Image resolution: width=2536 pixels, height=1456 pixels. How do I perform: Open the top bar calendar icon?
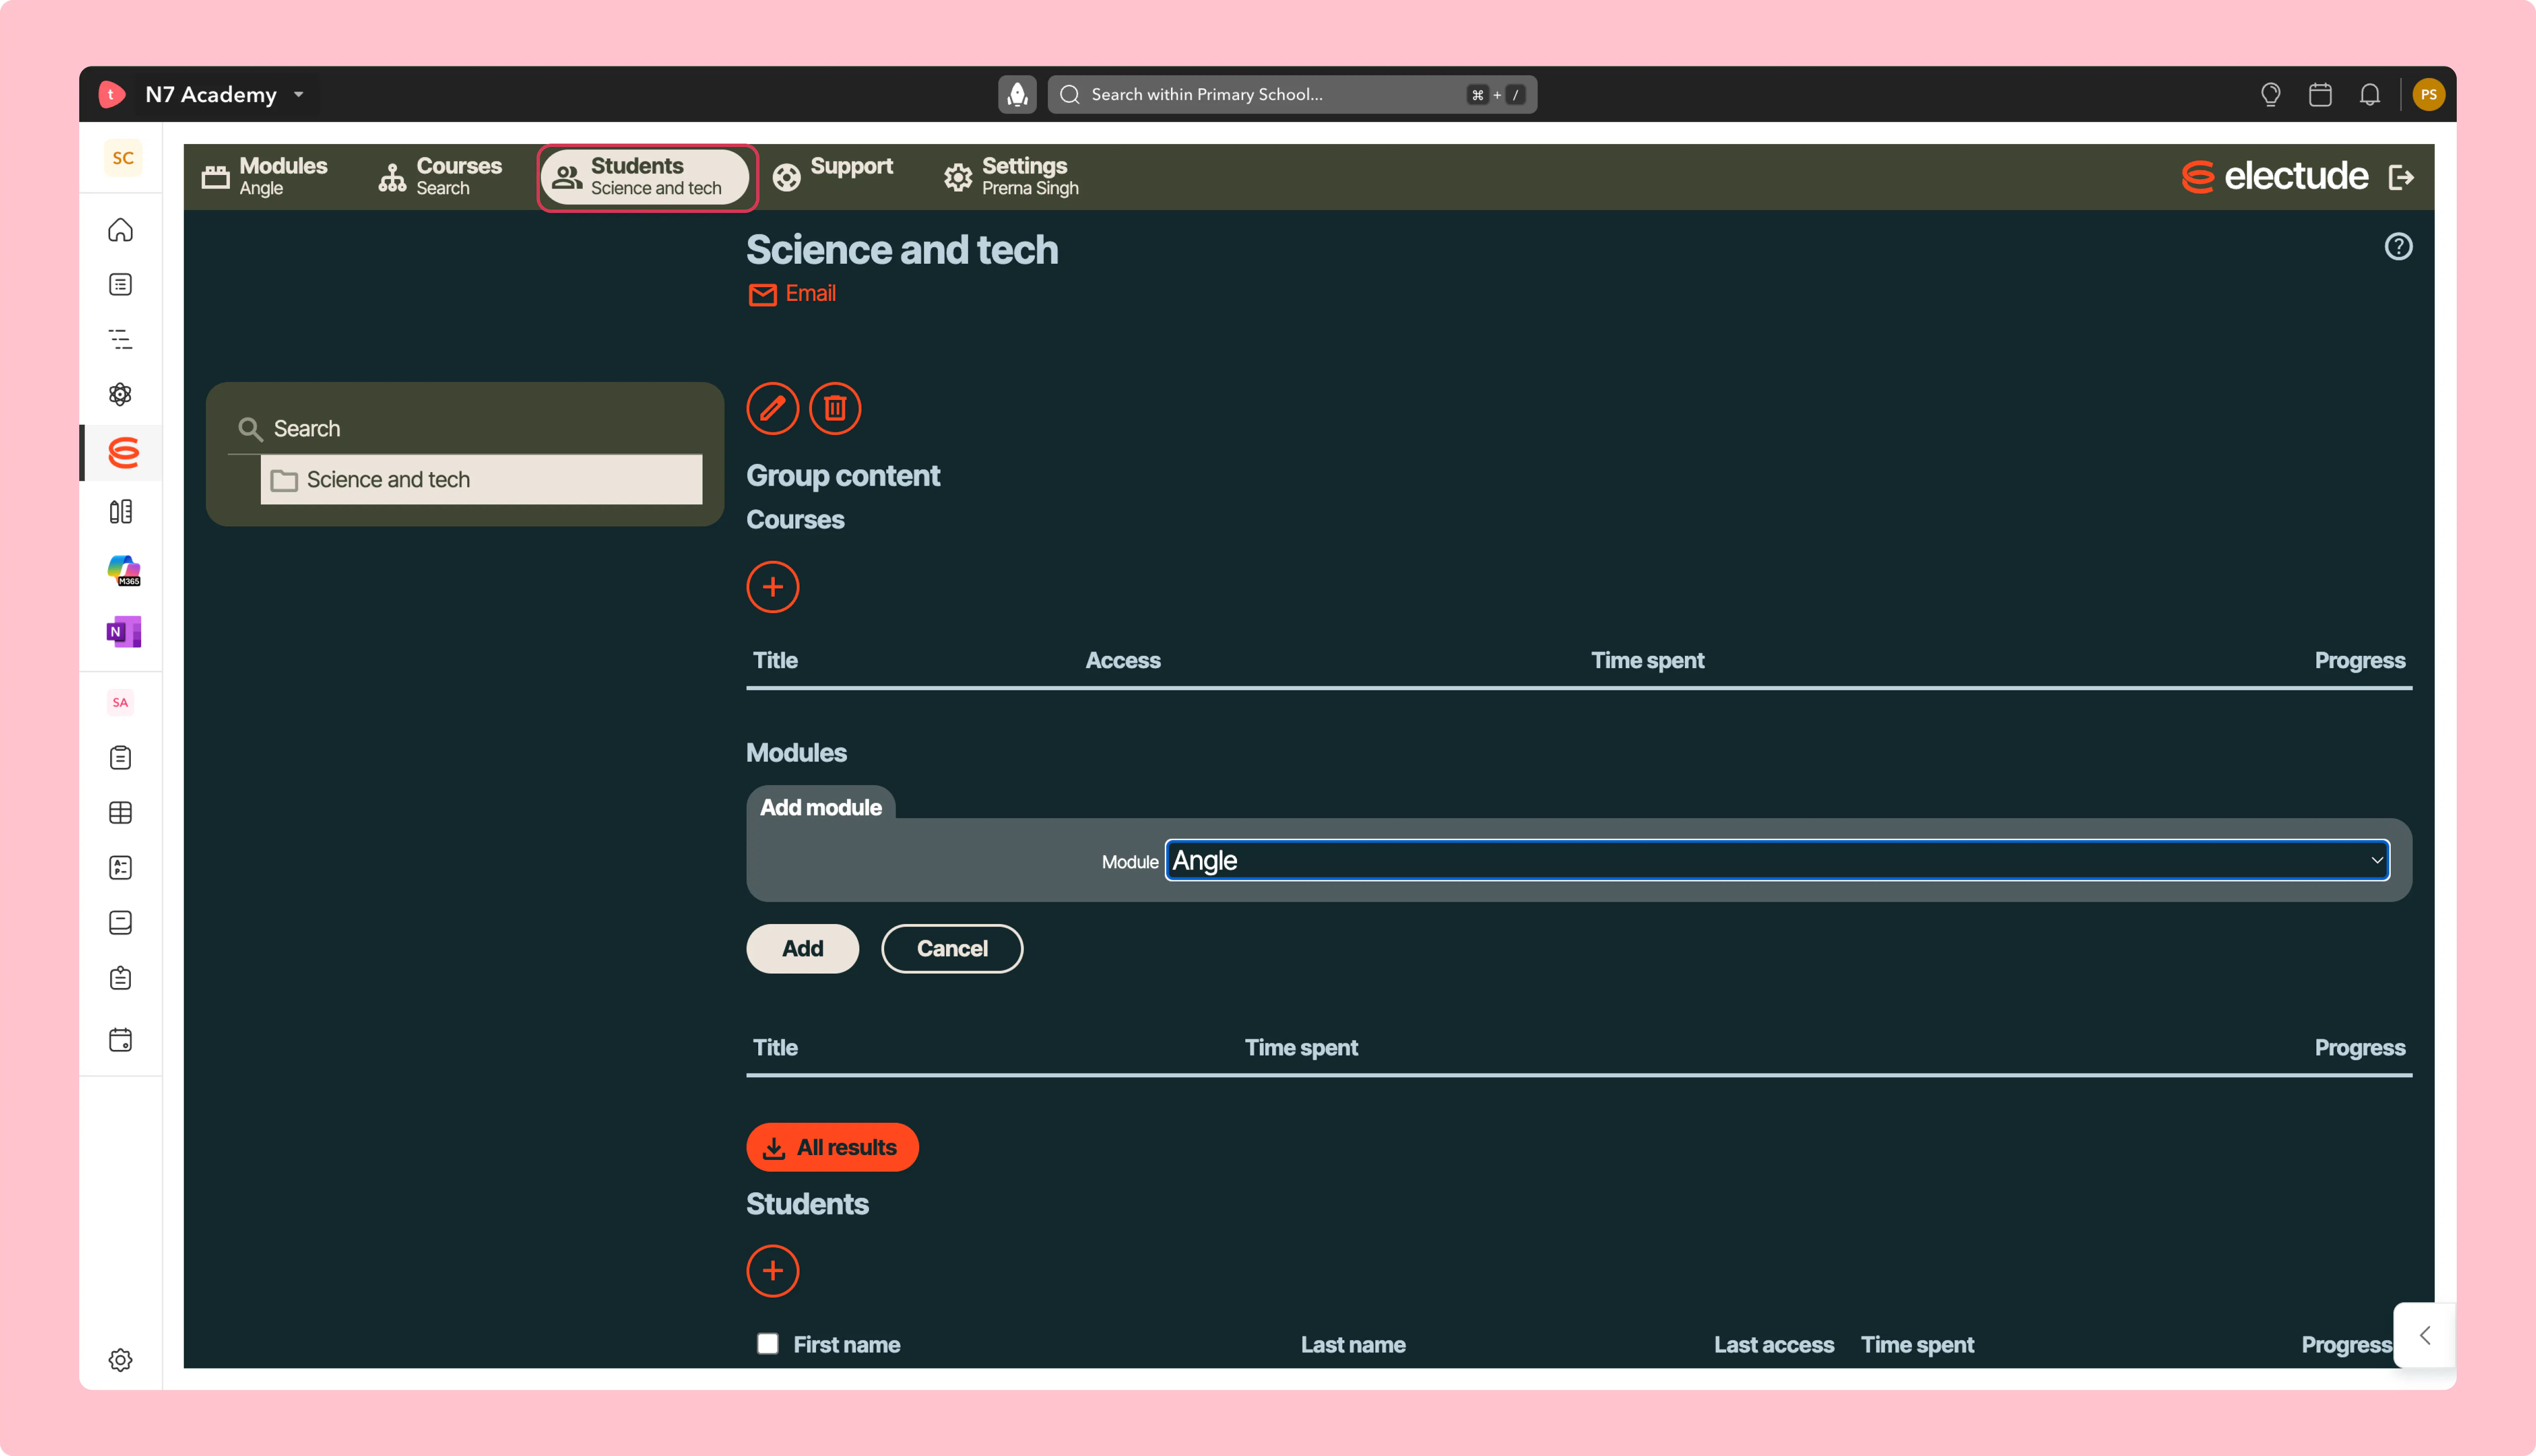point(2320,94)
